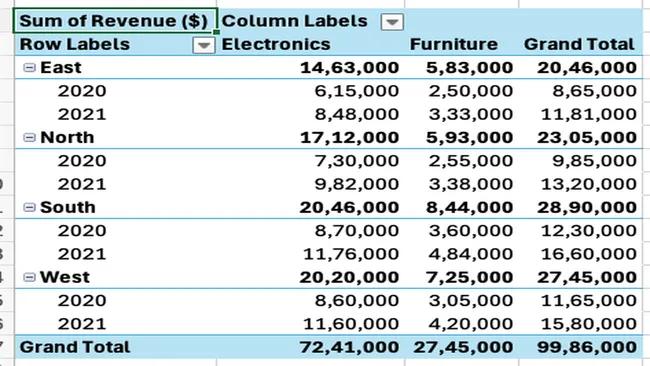Select West grand total 27,45,000

click(x=587, y=277)
